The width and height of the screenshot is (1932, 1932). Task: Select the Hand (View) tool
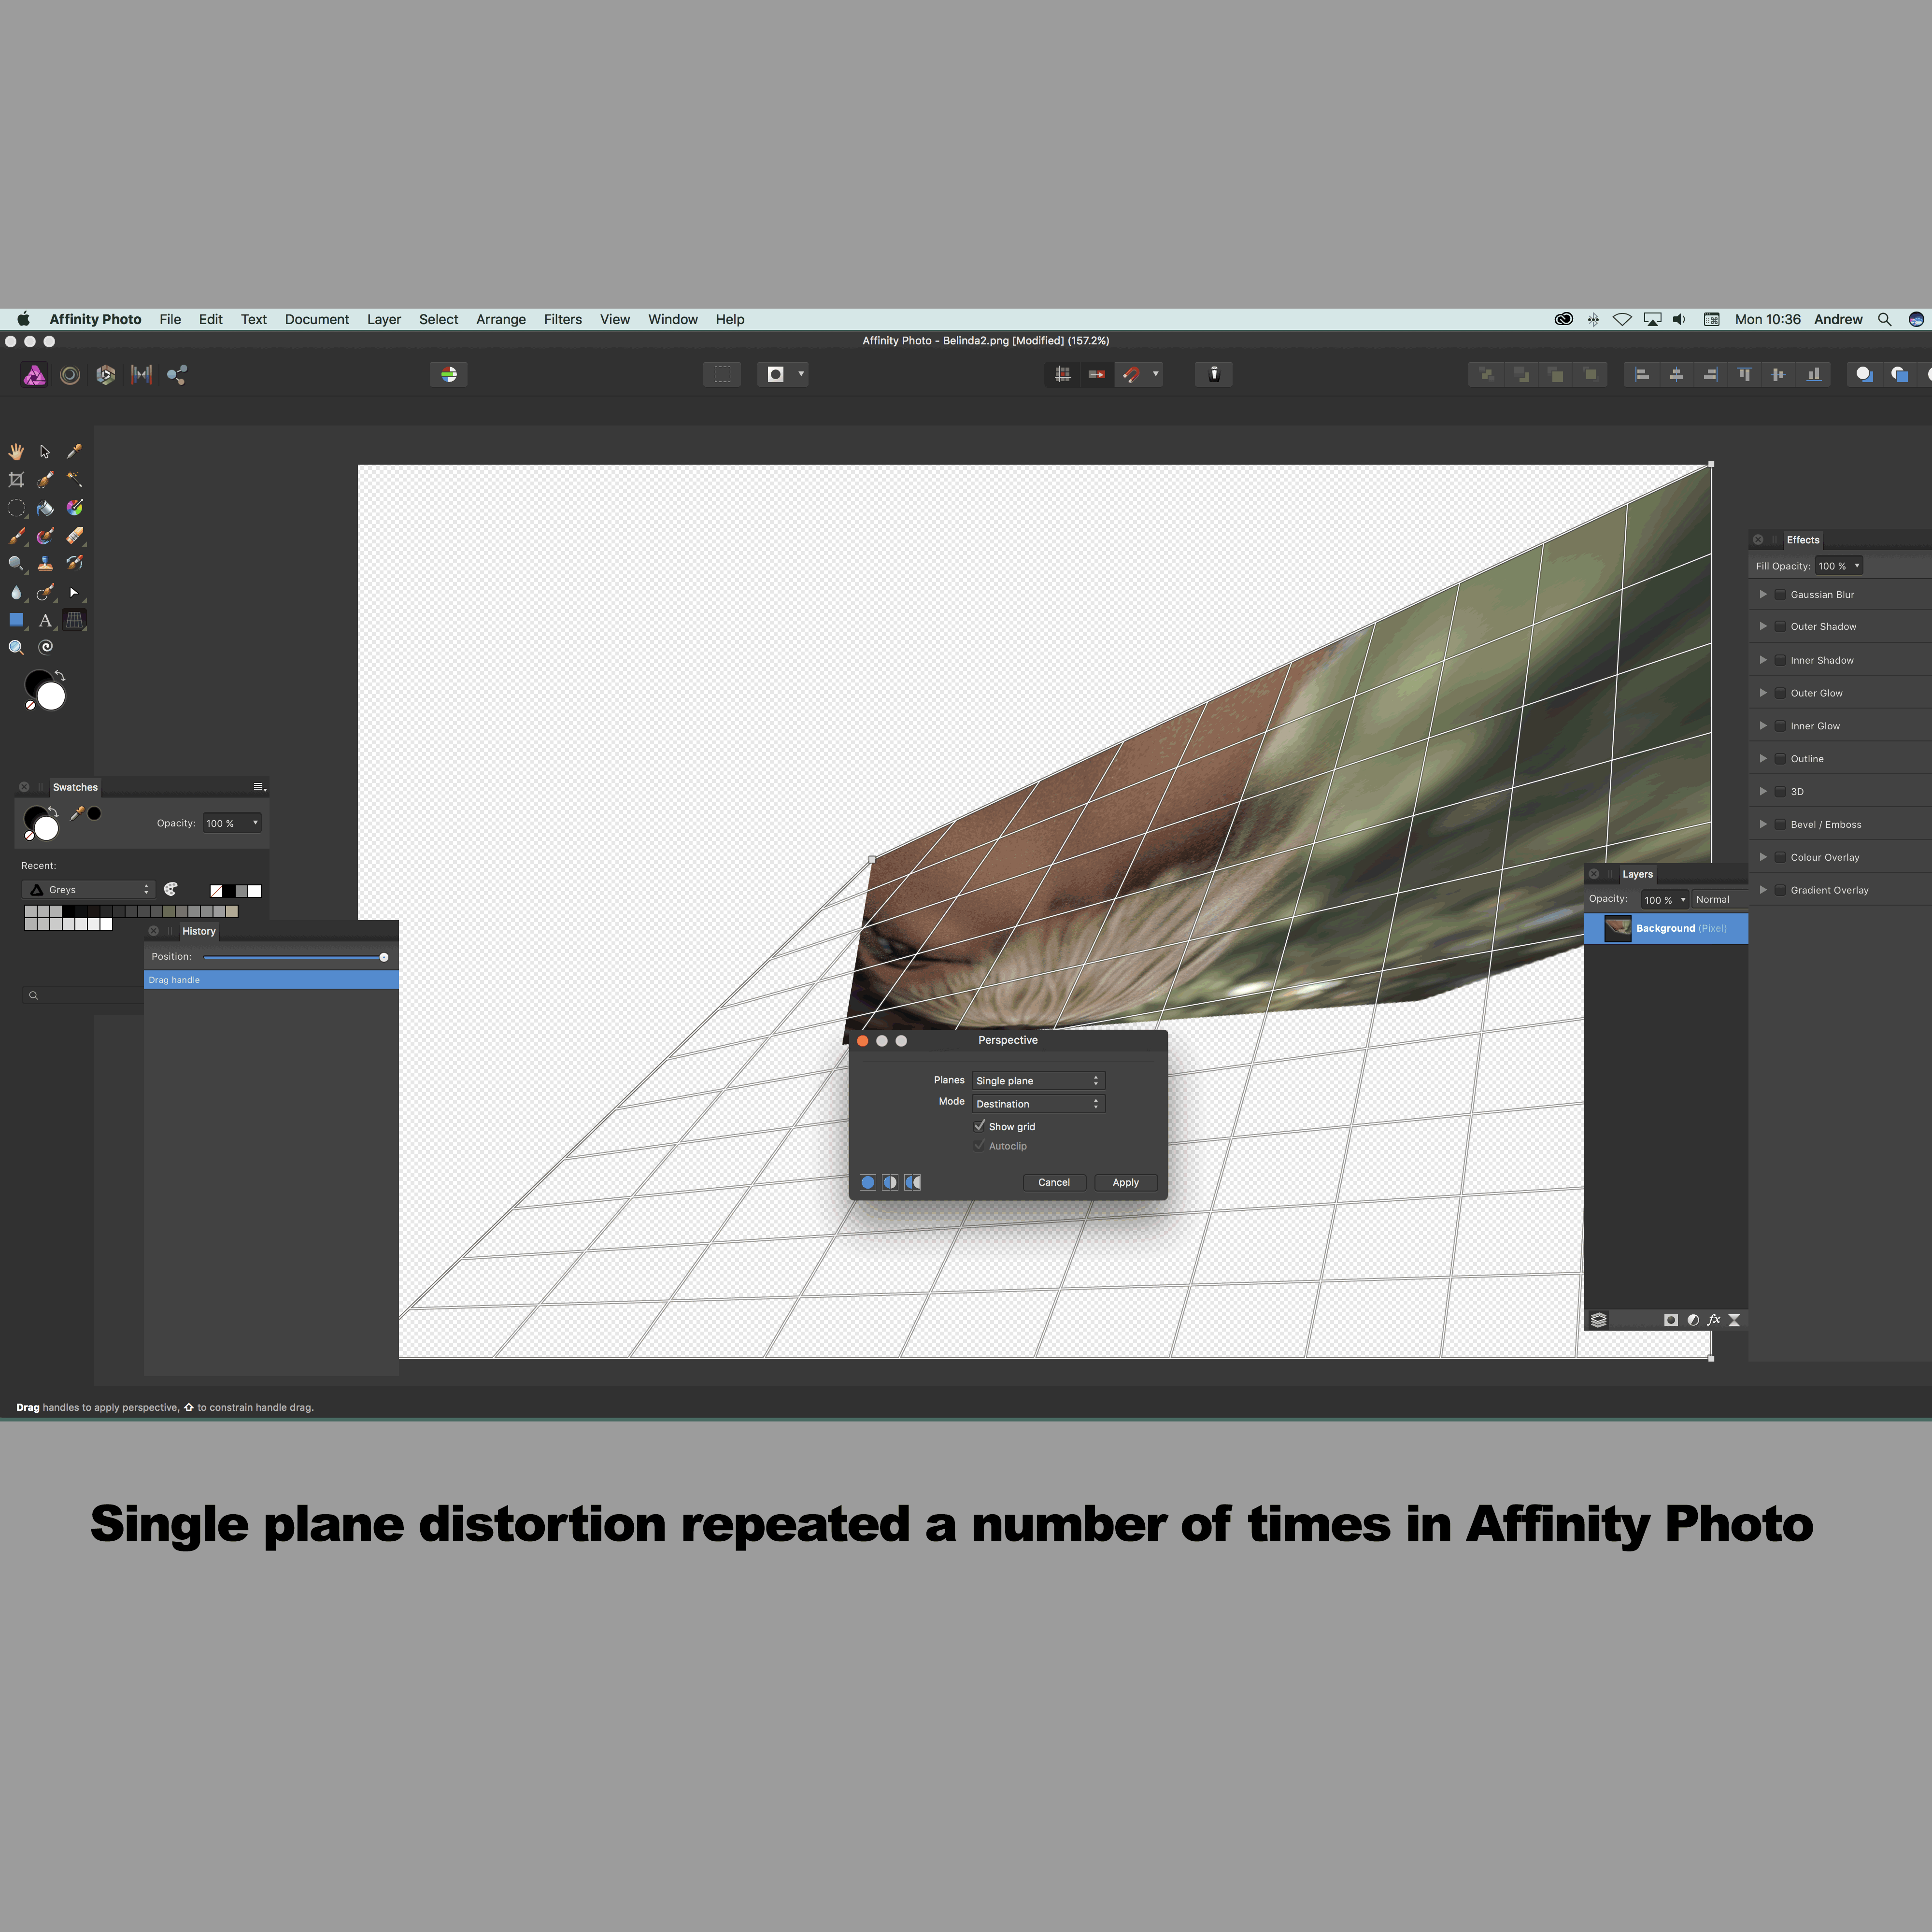(17, 452)
